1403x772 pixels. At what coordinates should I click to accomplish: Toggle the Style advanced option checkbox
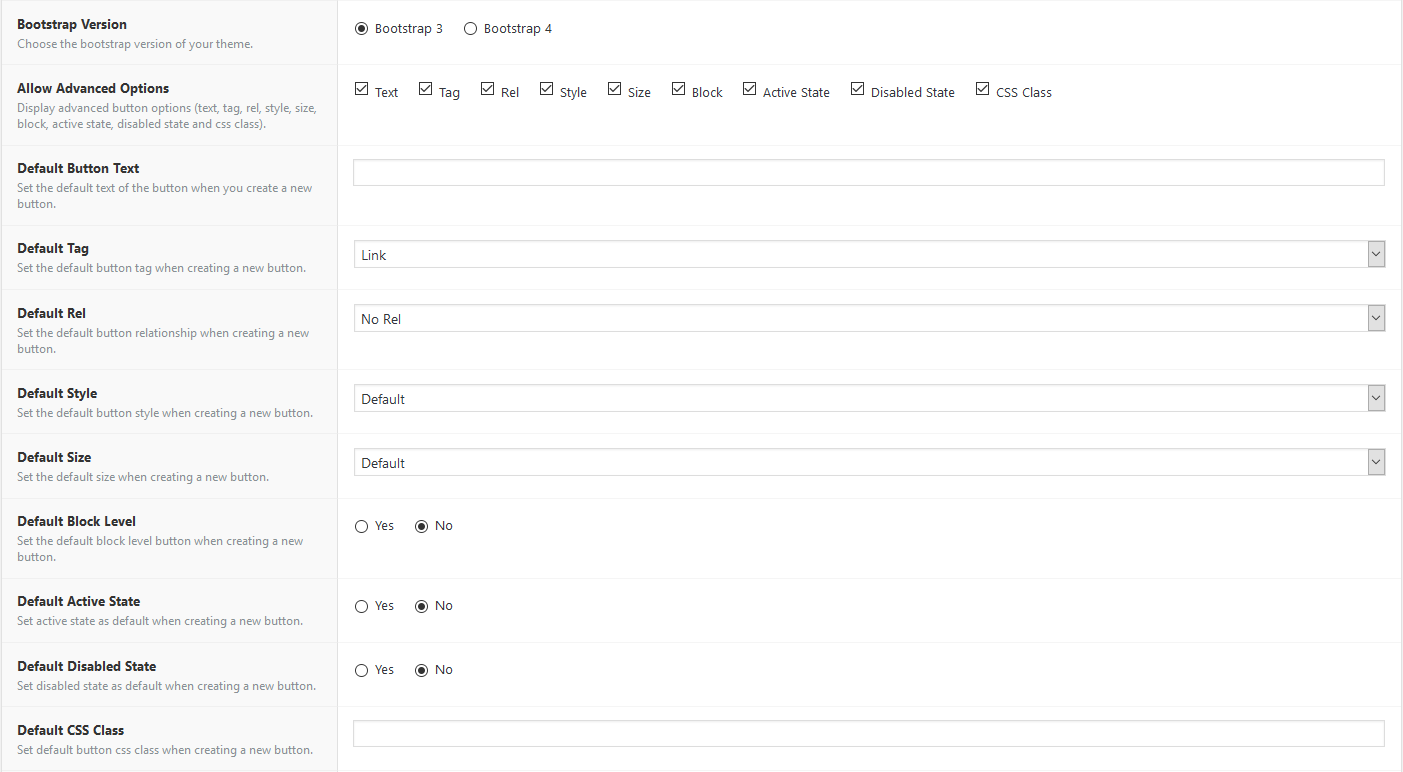546,89
